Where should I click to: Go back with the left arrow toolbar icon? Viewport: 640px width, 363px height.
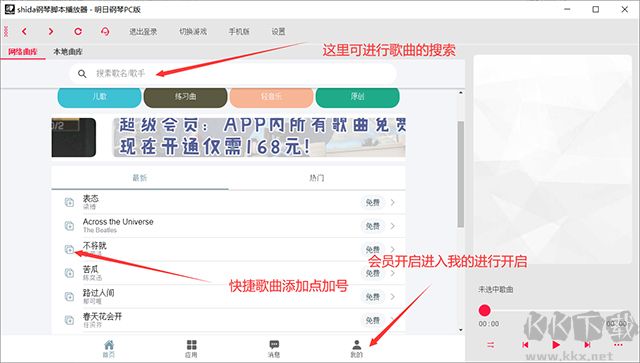[24, 31]
